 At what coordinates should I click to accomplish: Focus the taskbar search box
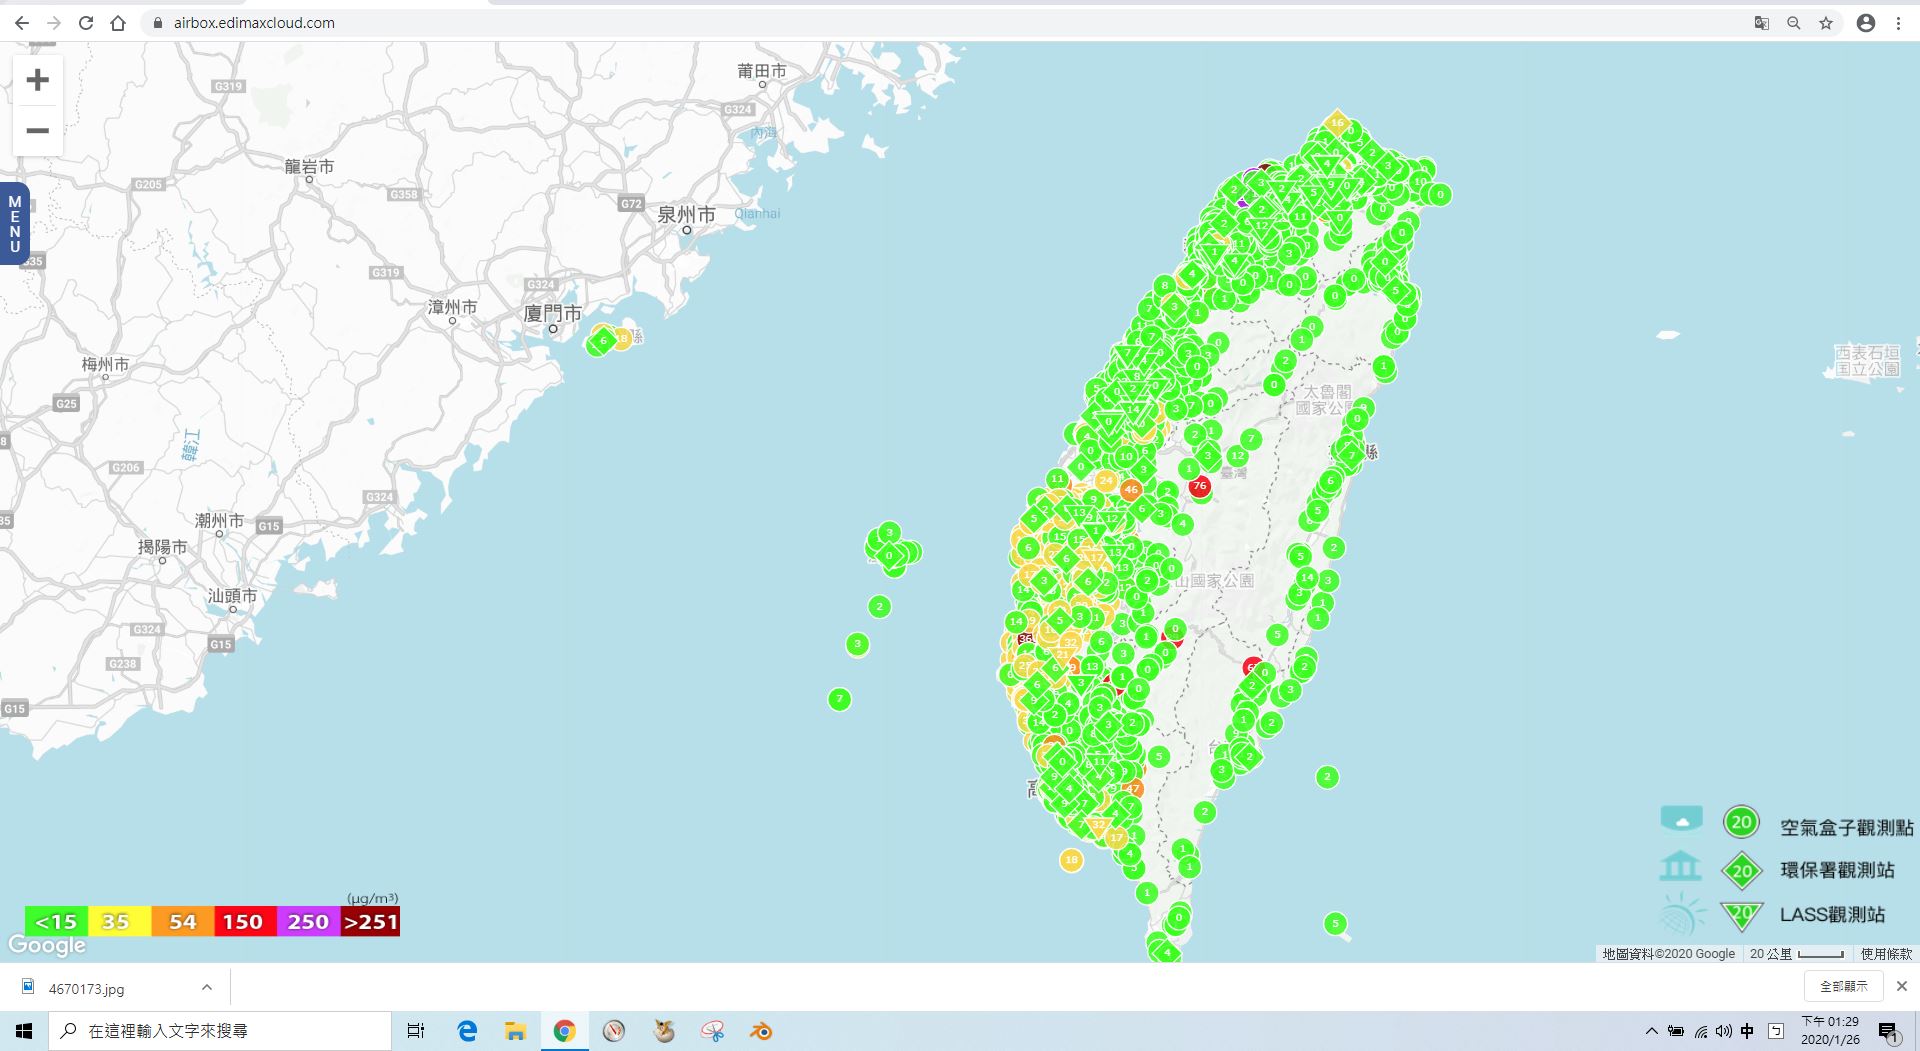(x=220, y=1031)
